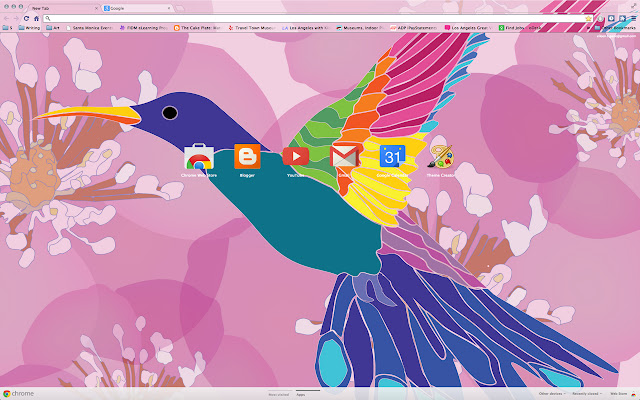This screenshot has height=400, width=640.
Task: Open the Chrome Web Store app
Action: click(198, 157)
